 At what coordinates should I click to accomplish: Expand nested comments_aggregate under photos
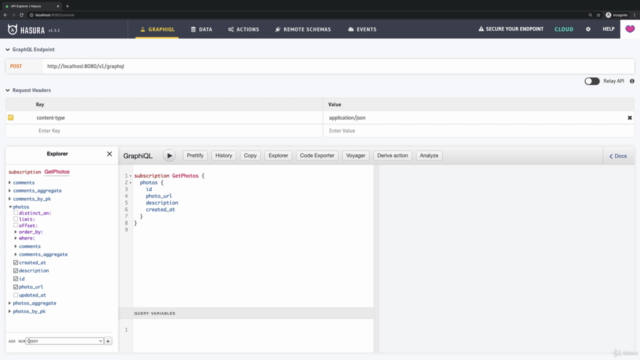pyautogui.click(x=16, y=254)
